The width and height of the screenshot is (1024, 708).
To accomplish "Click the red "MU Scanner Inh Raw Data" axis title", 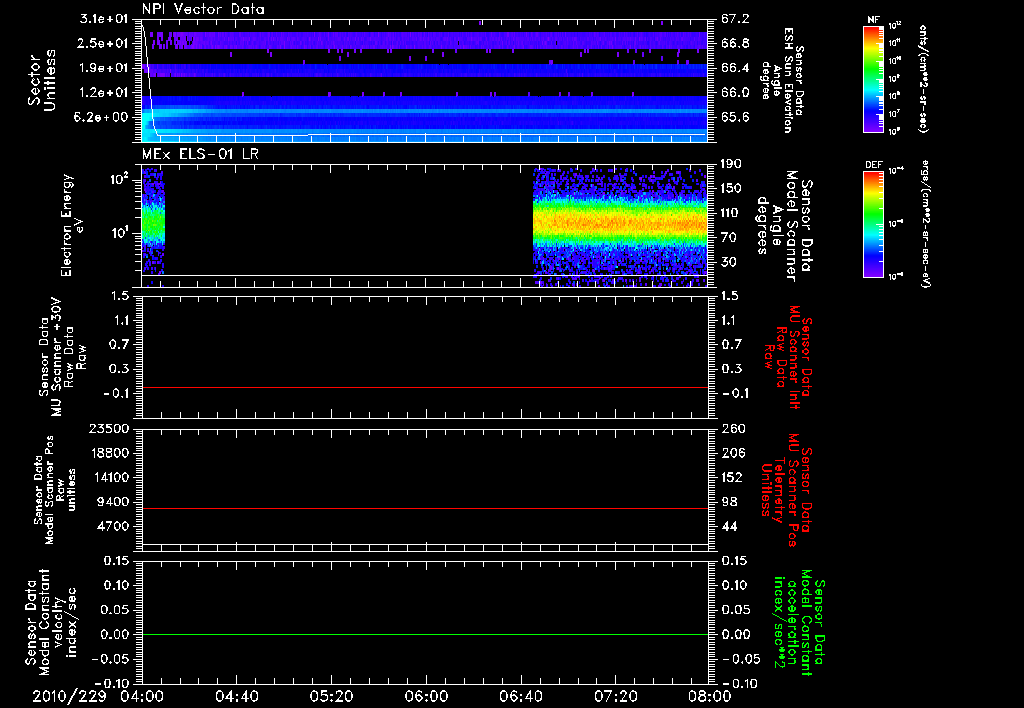I will (x=789, y=357).
